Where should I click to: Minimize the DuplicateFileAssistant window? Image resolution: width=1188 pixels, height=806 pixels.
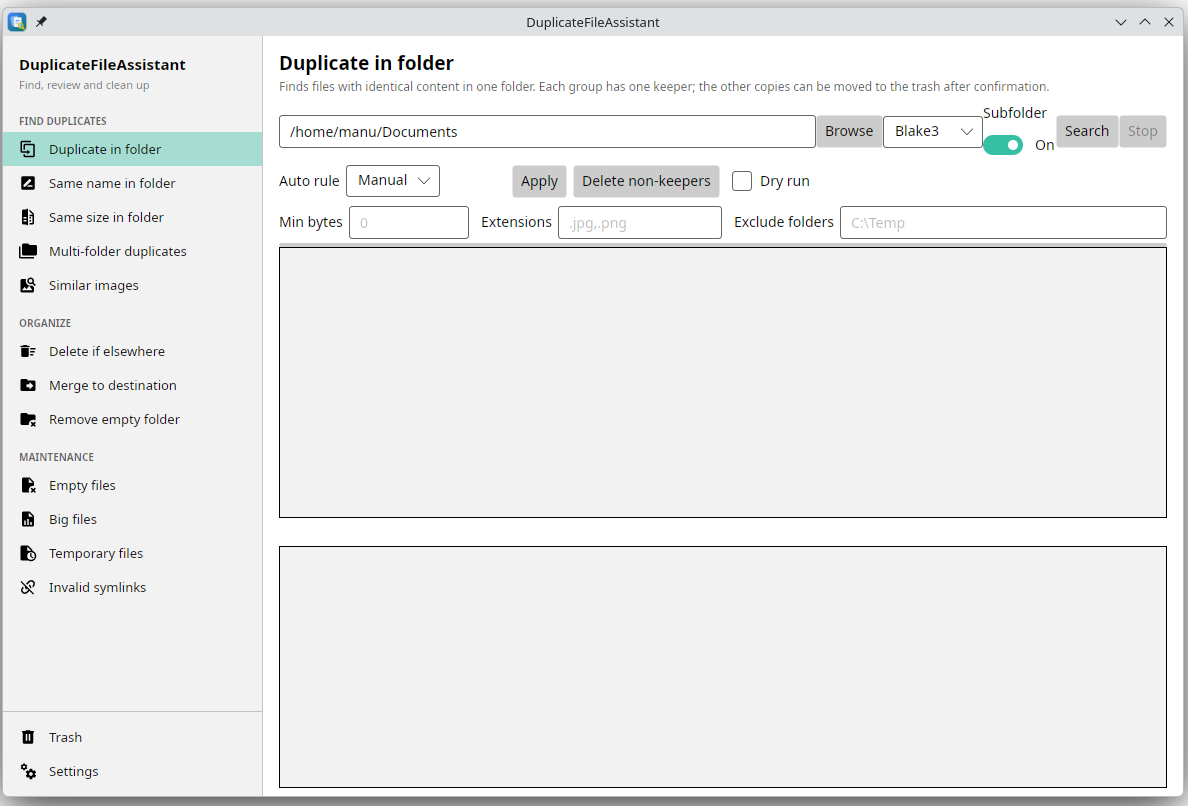[1121, 22]
